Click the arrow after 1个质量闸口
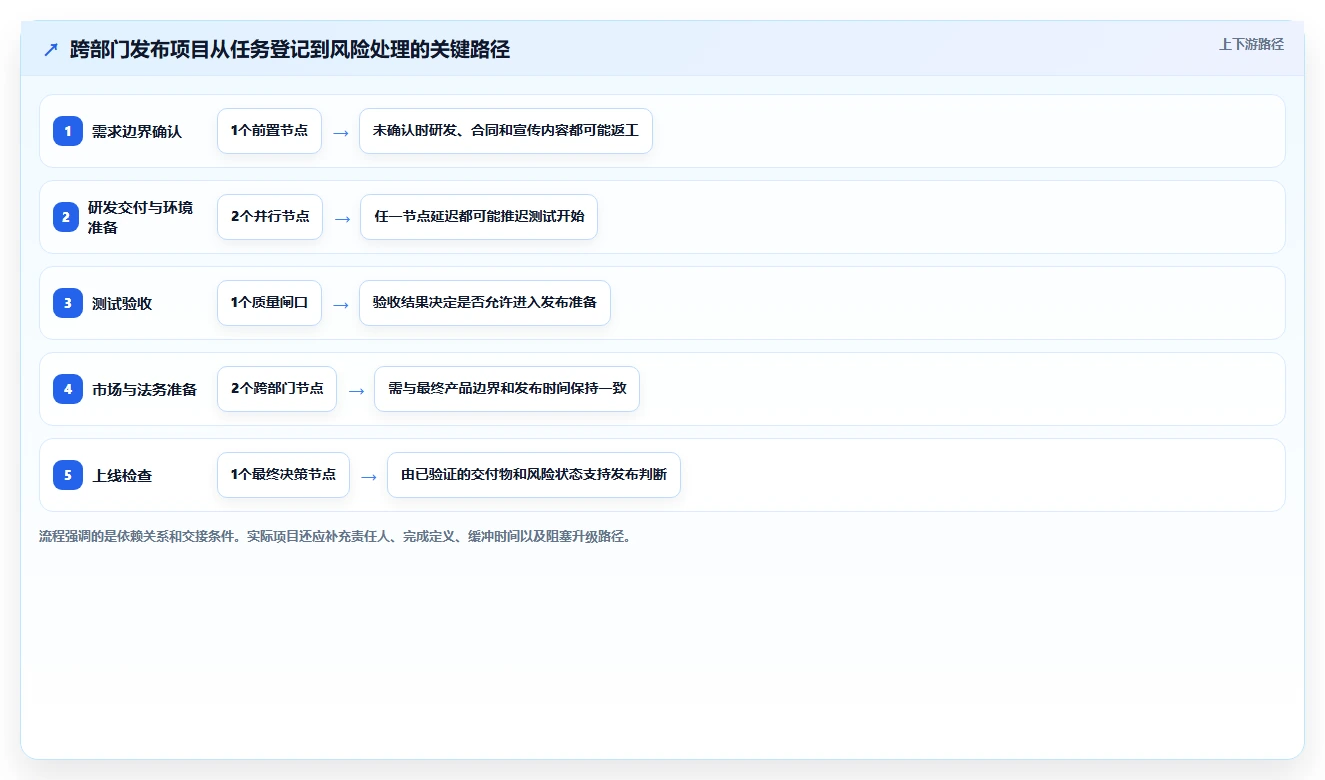 341,304
